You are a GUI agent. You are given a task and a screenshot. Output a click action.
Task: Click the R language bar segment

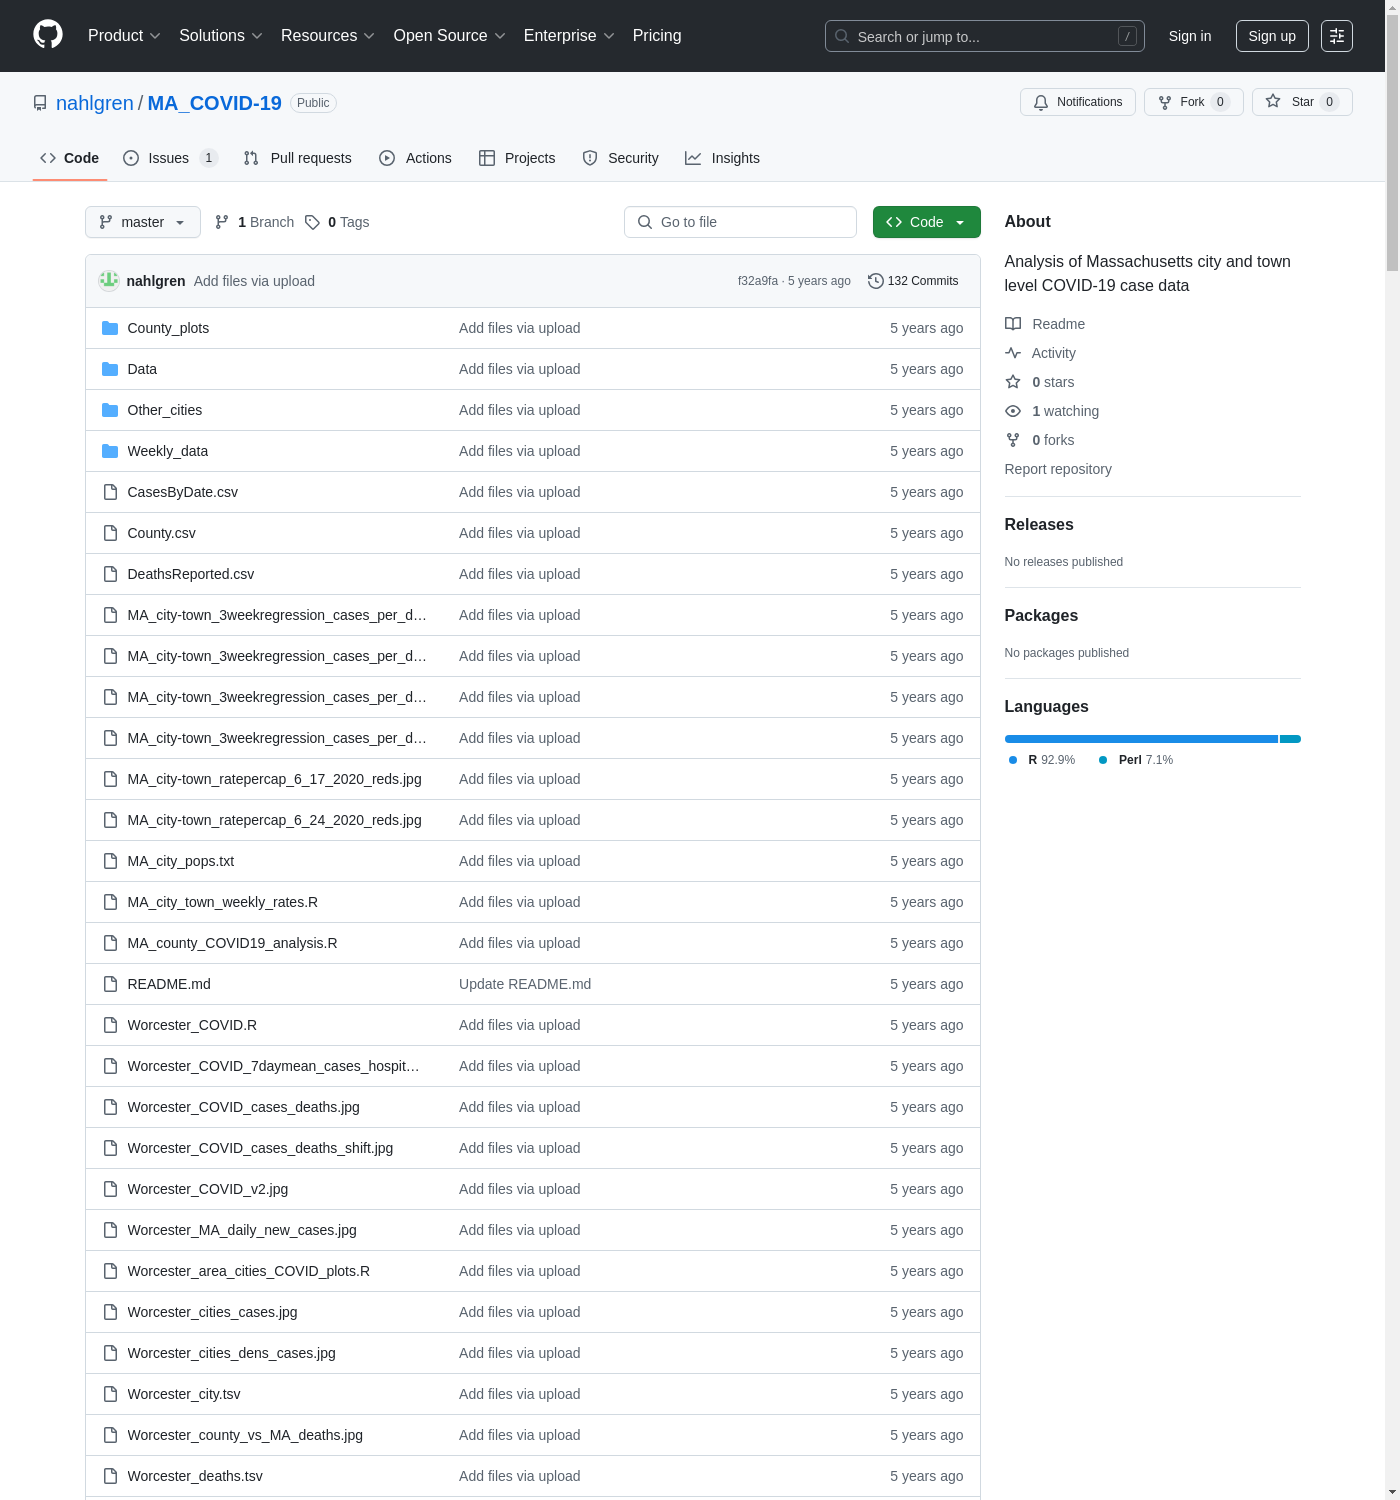pyautogui.click(x=1140, y=739)
